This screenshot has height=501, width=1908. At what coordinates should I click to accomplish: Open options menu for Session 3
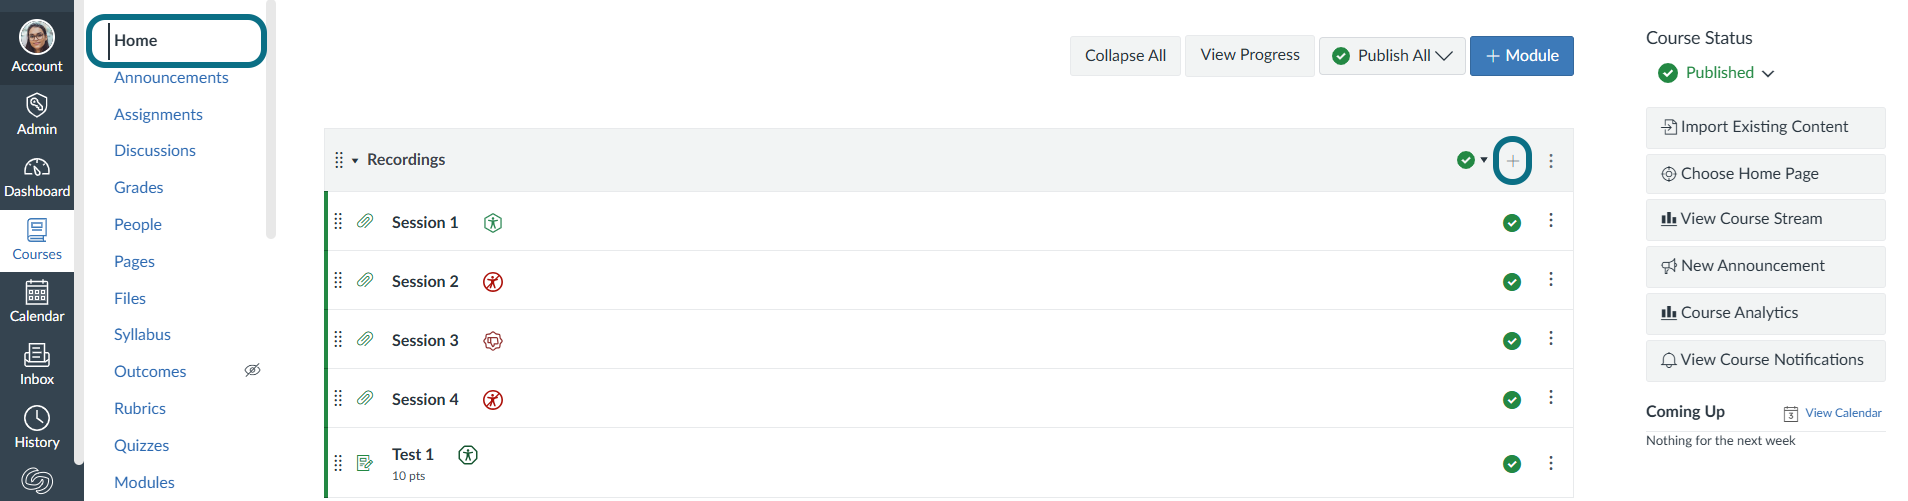tap(1551, 339)
